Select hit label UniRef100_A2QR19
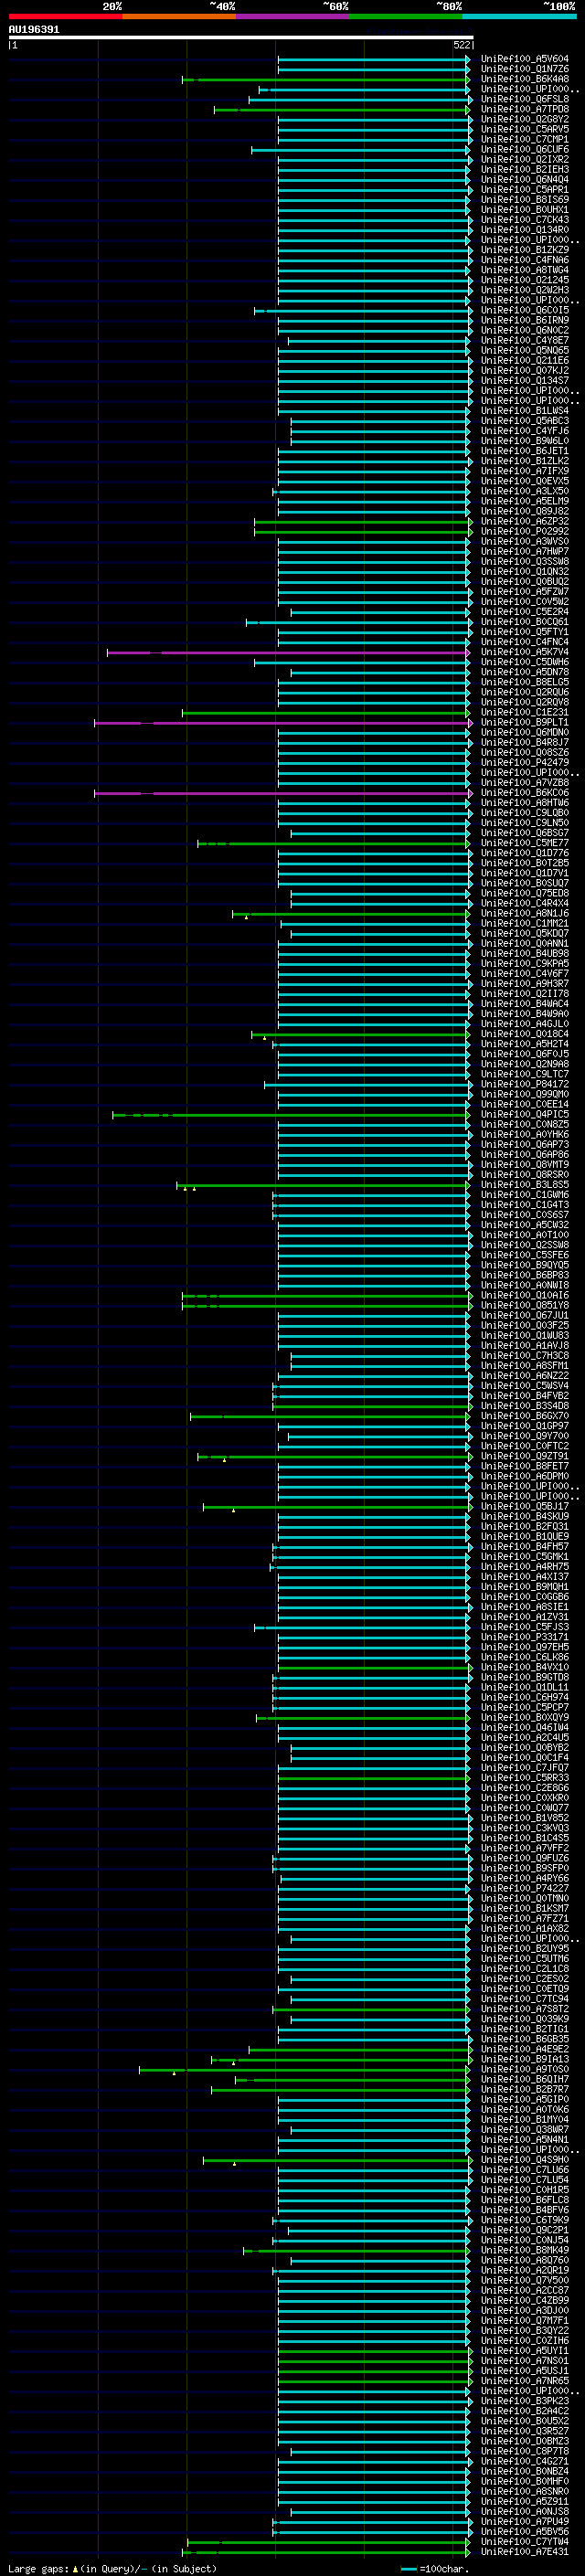585x2576 pixels. click(x=524, y=2270)
